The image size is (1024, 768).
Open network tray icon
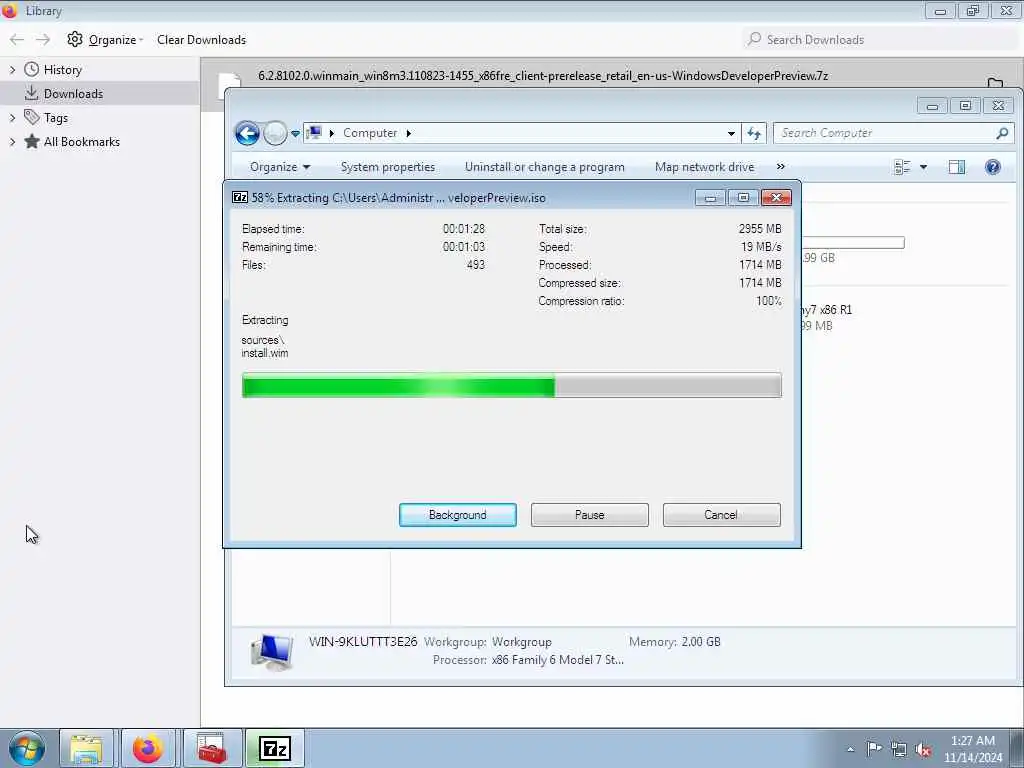[x=899, y=749]
